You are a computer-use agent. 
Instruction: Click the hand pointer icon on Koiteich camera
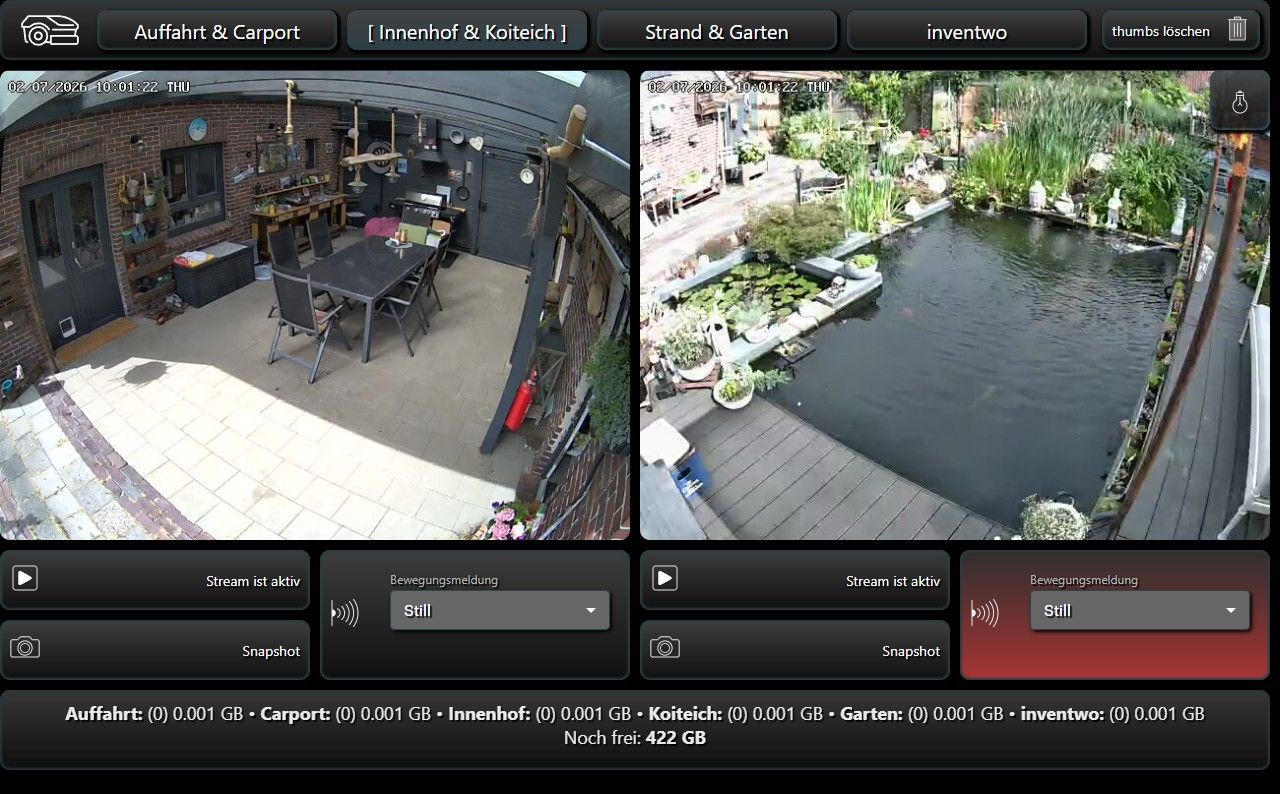1240,101
